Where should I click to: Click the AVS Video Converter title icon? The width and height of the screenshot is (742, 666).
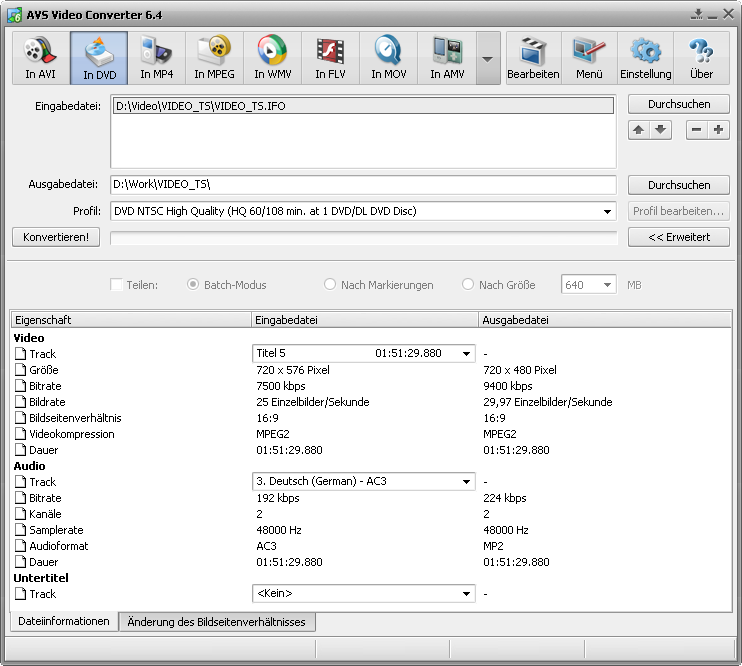point(15,15)
